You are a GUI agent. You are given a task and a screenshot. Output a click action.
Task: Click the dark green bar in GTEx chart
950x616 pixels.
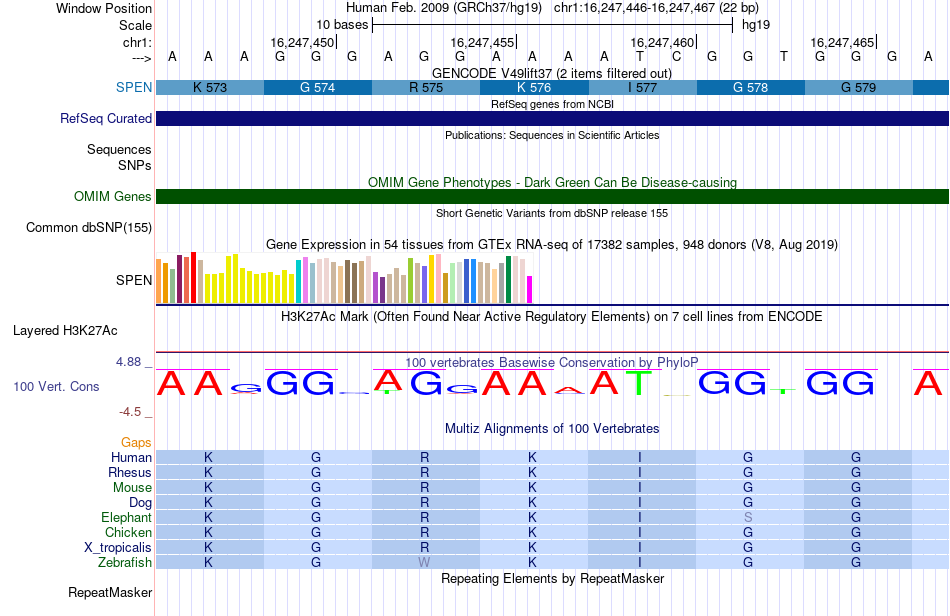508,279
